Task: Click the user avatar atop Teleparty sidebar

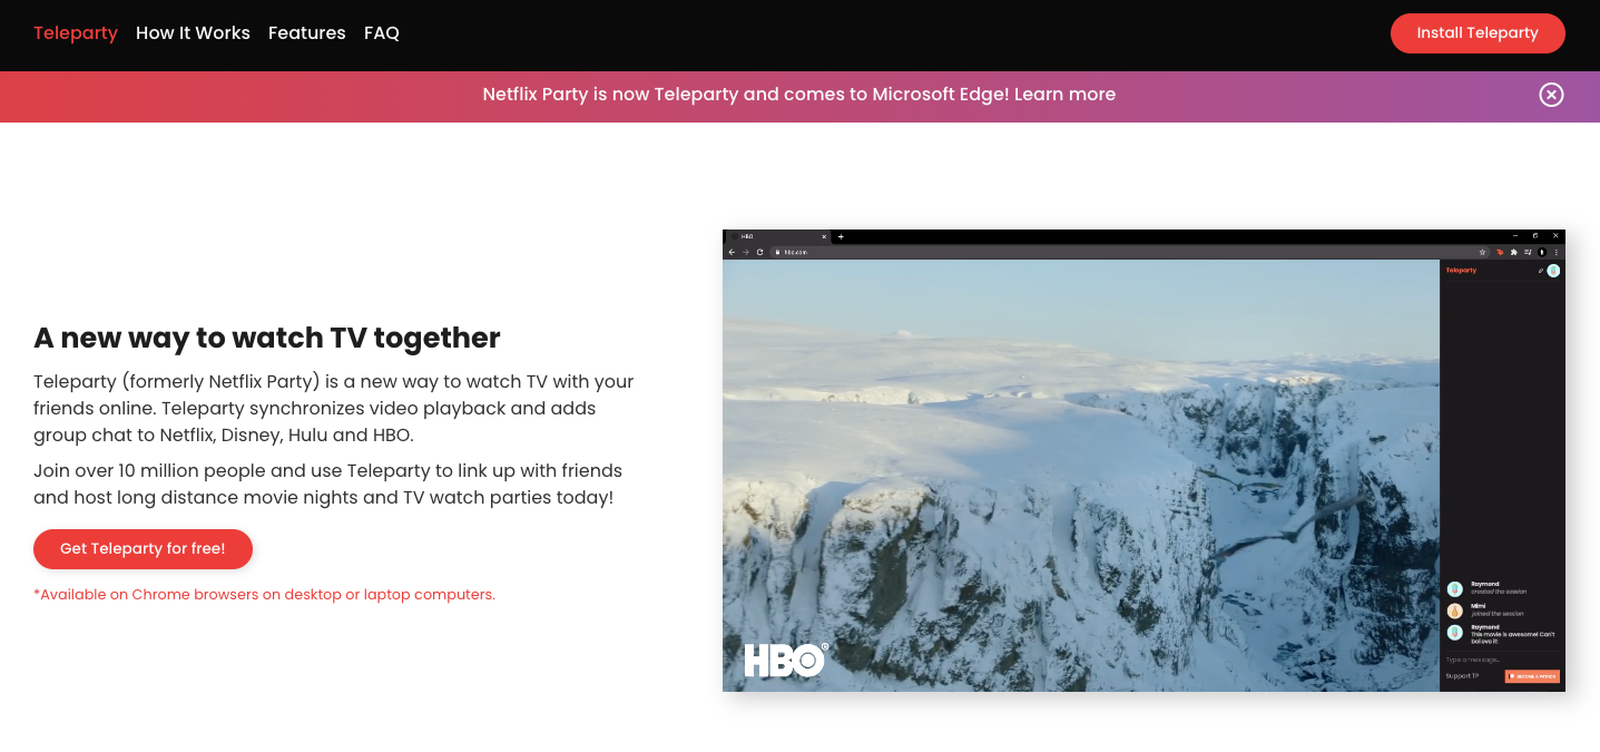Action: click(1553, 271)
